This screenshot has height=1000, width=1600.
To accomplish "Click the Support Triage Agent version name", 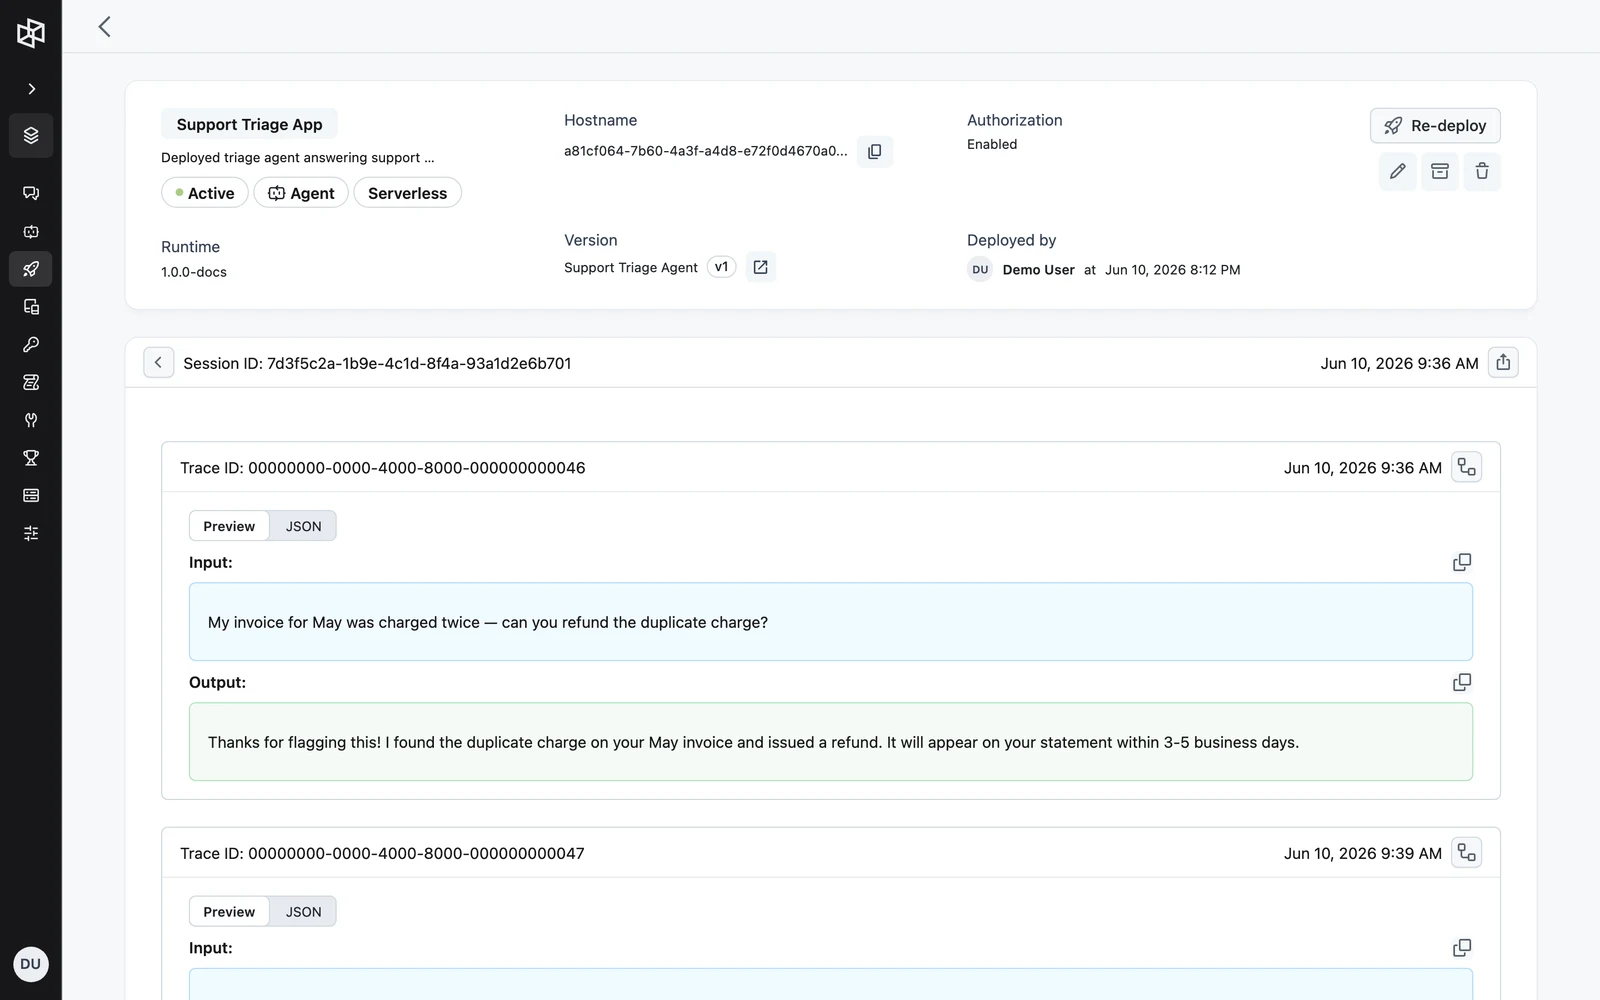I will point(631,268).
